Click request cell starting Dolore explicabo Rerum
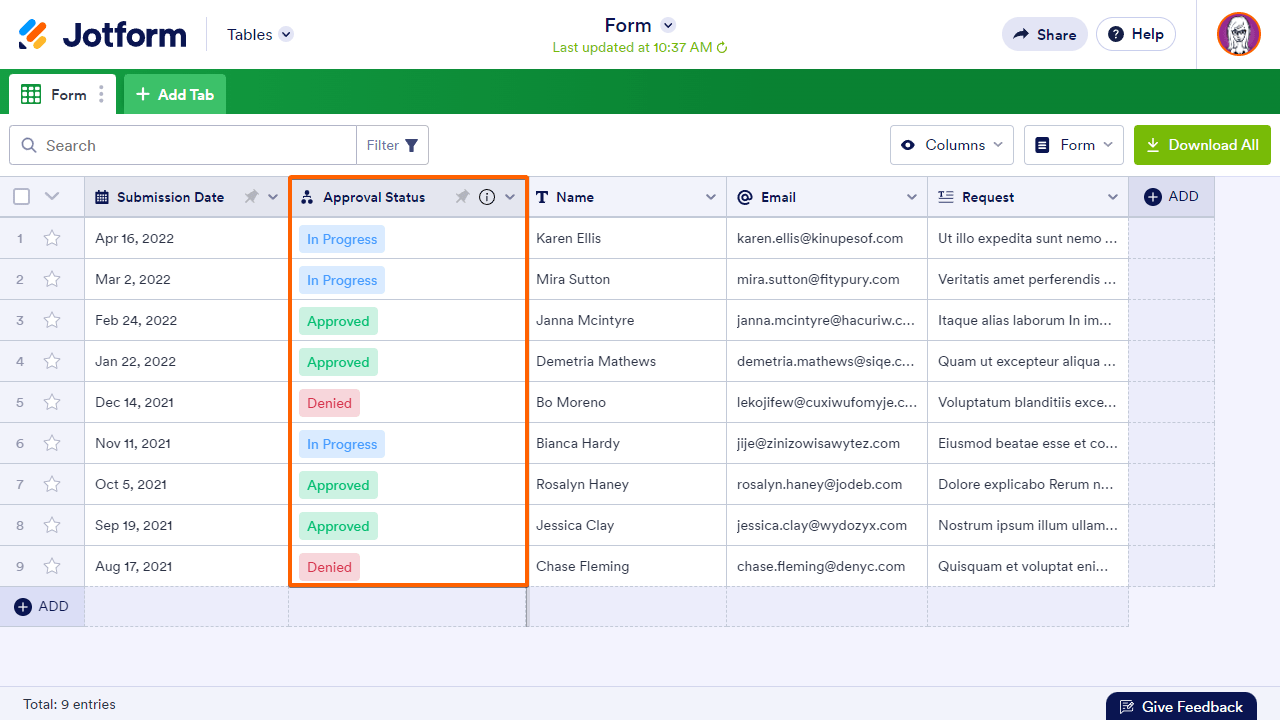Viewport: 1280px width, 720px height. pyautogui.click(x=1028, y=484)
